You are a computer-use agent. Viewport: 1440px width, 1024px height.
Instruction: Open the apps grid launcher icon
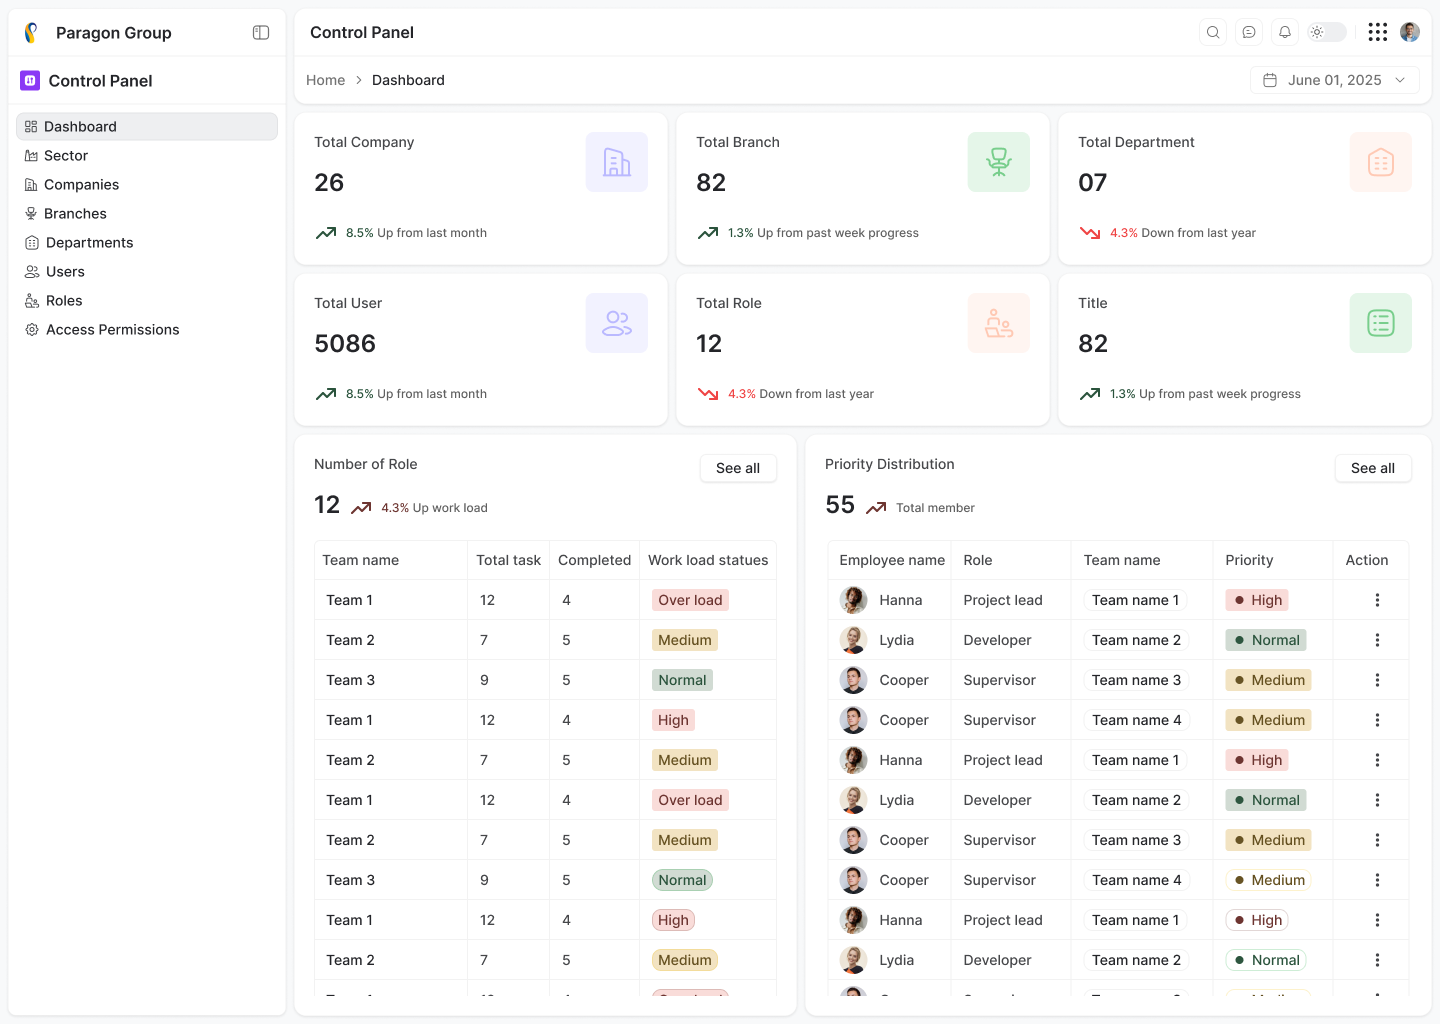click(x=1378, y=31)
